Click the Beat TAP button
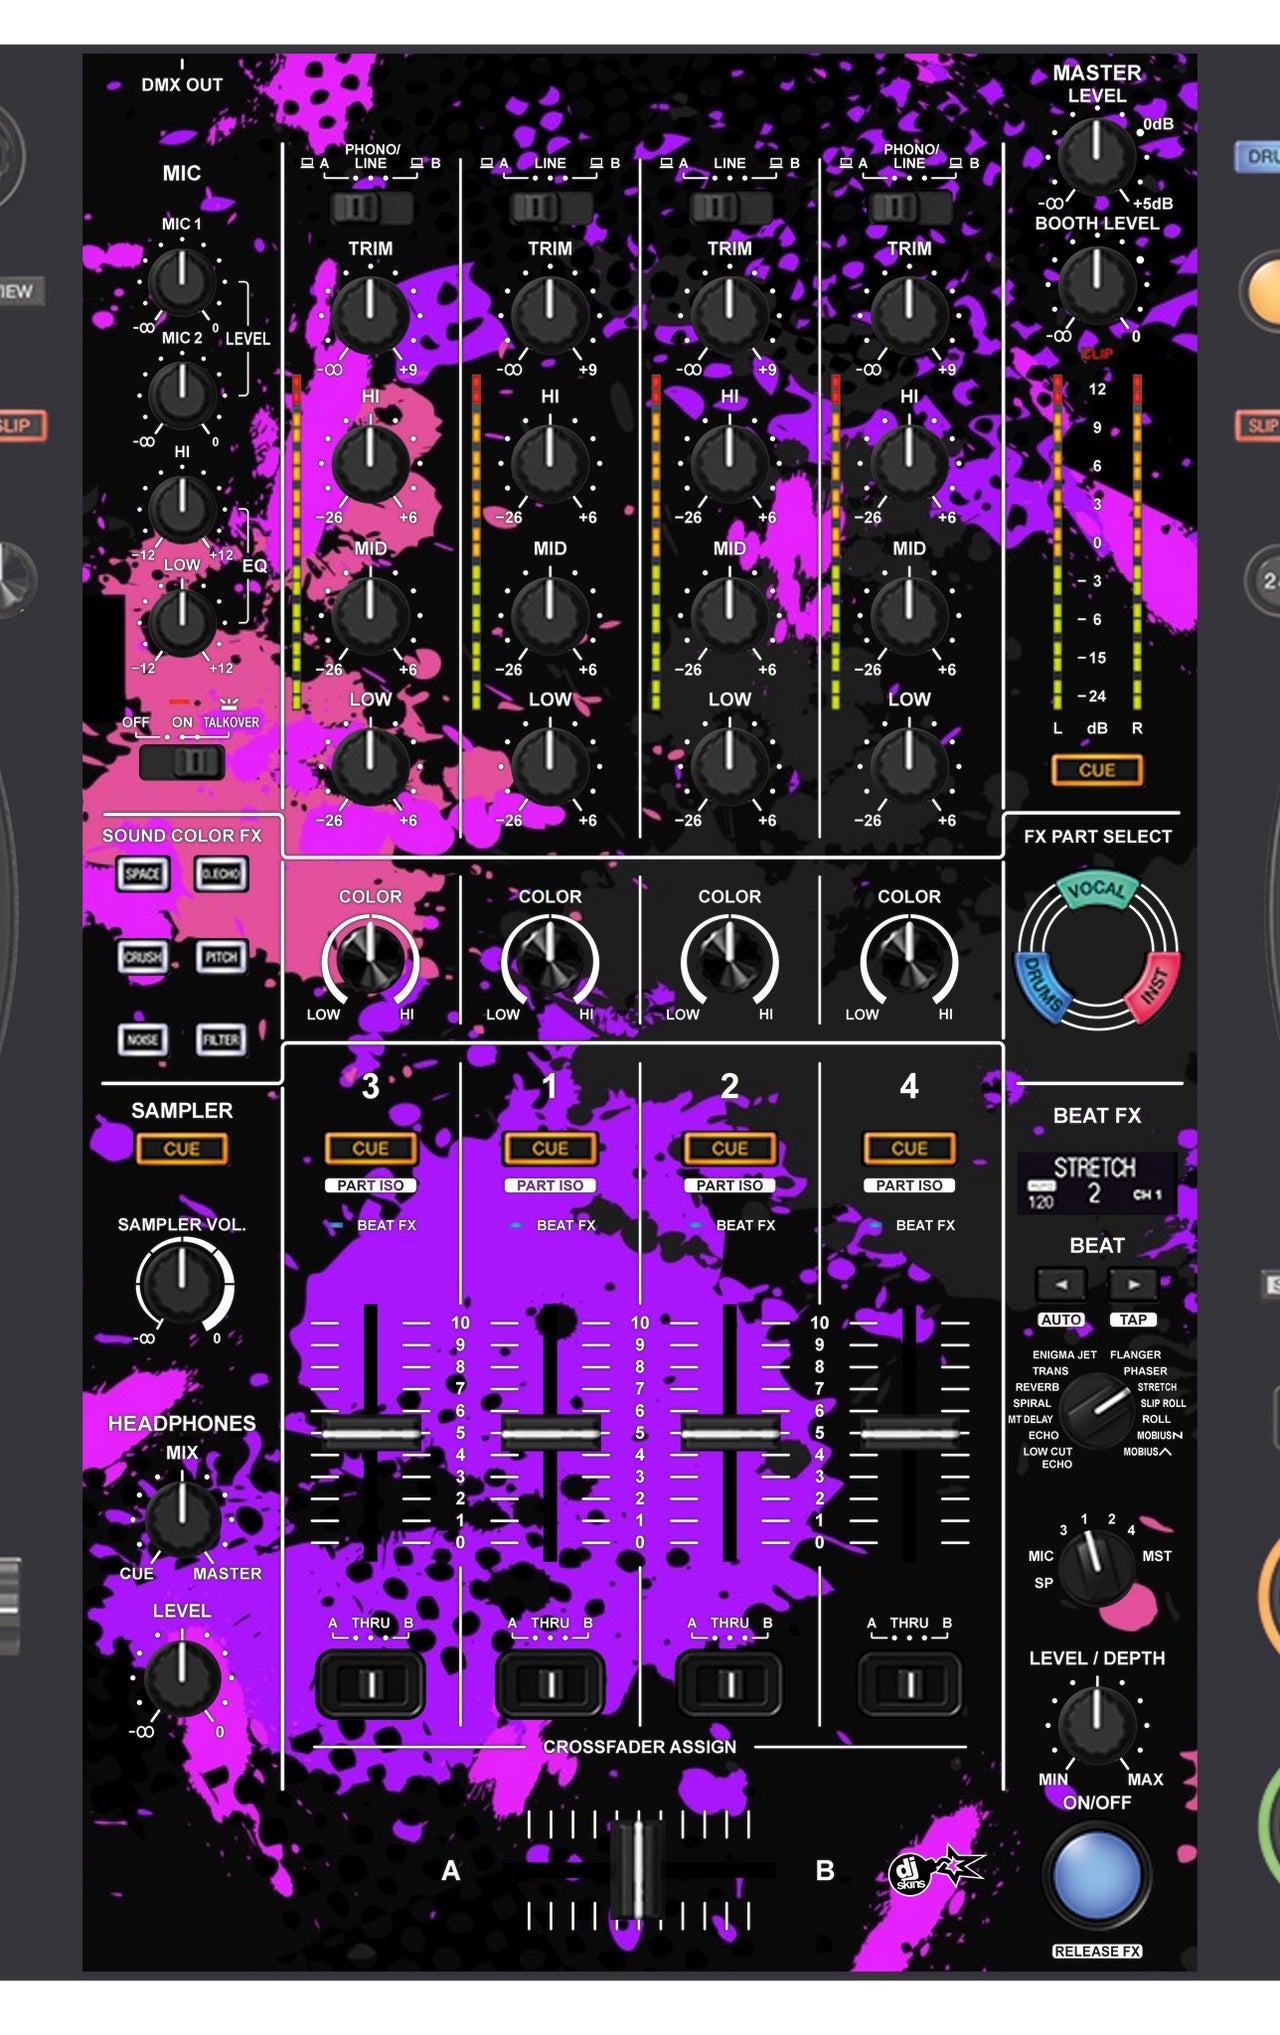Image resolution: width=1280 pixels, height=2035 pixels. [1133, 1320]
